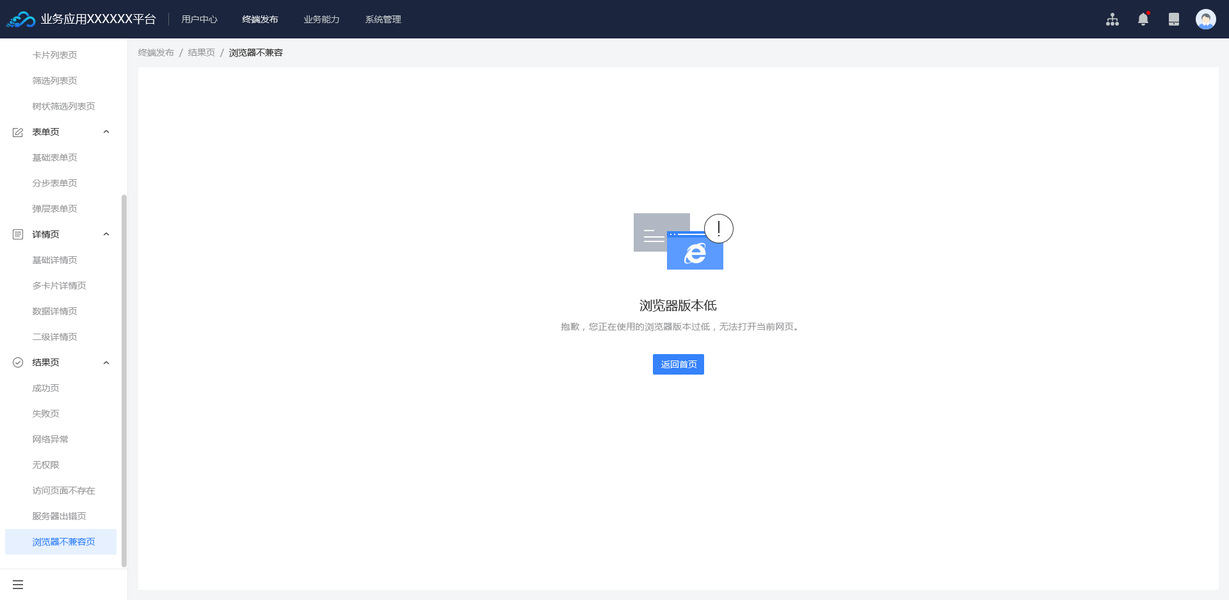Click the user avatar in top right

[1206, 19]
